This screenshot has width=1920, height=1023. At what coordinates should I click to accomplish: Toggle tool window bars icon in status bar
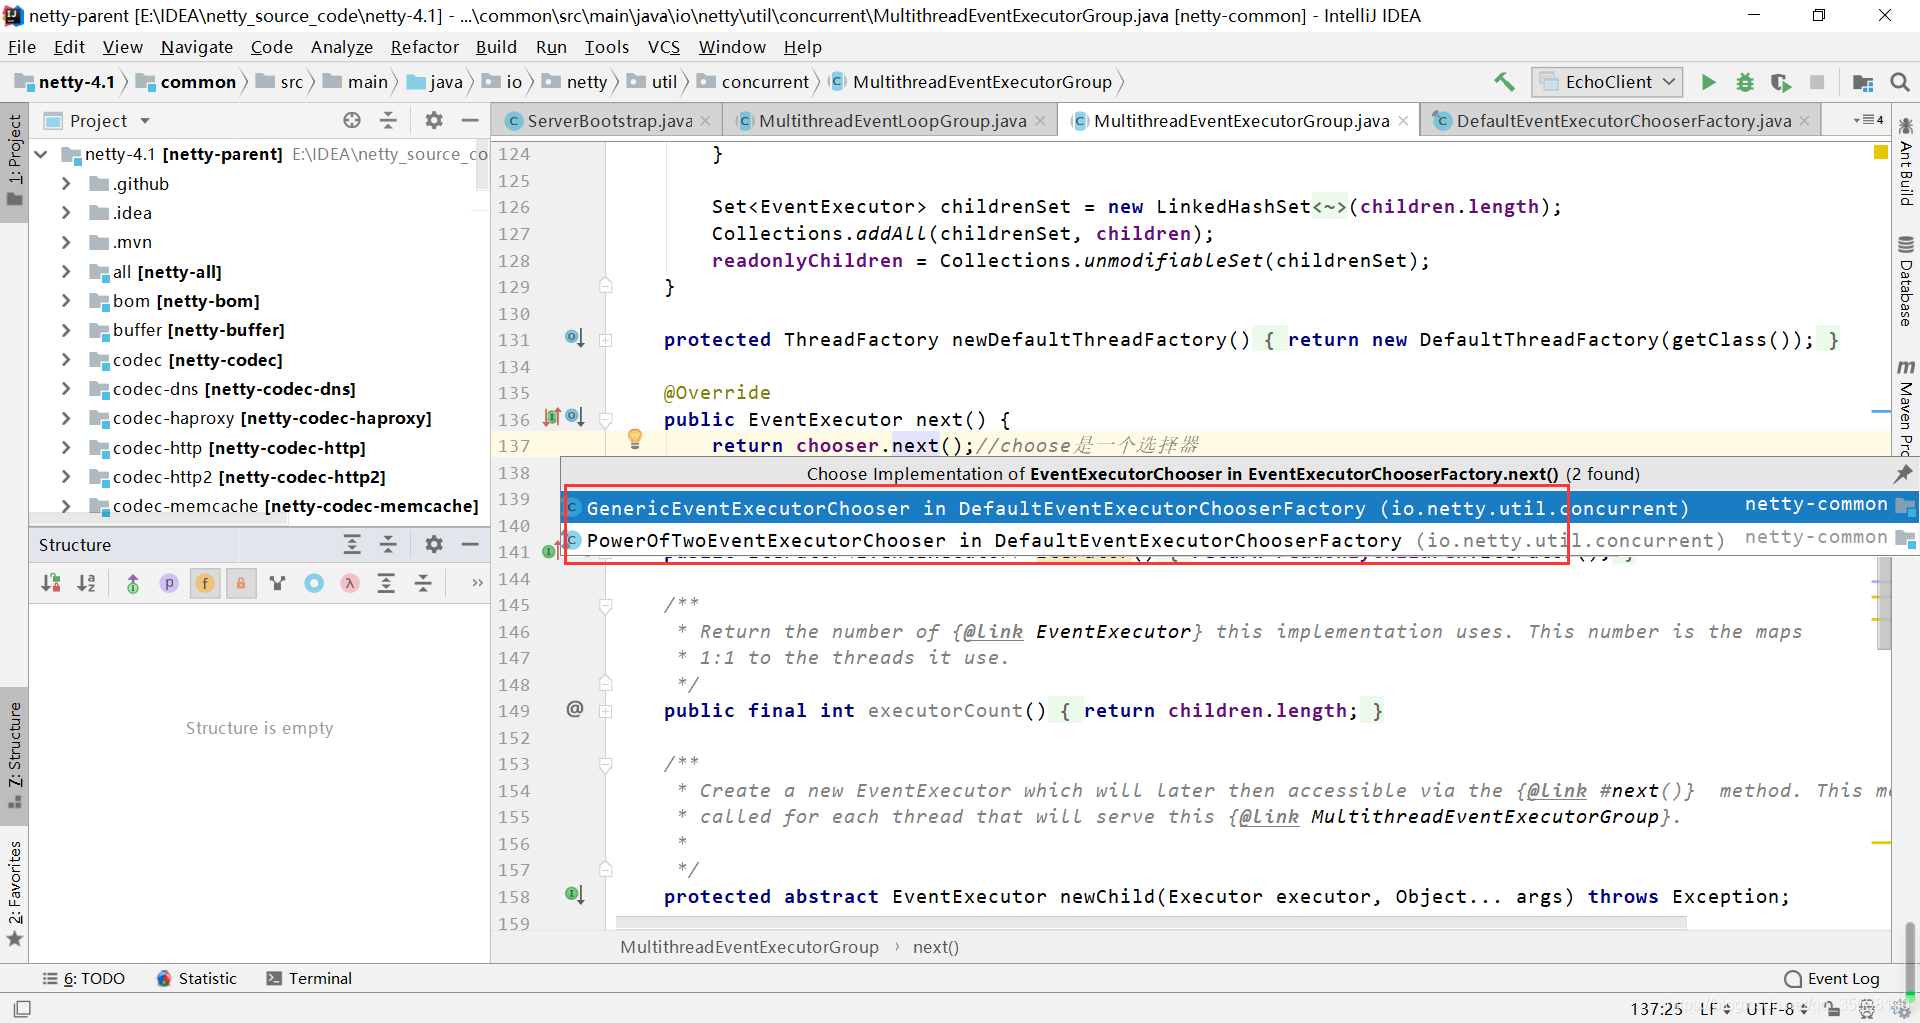click(22, 1009)
